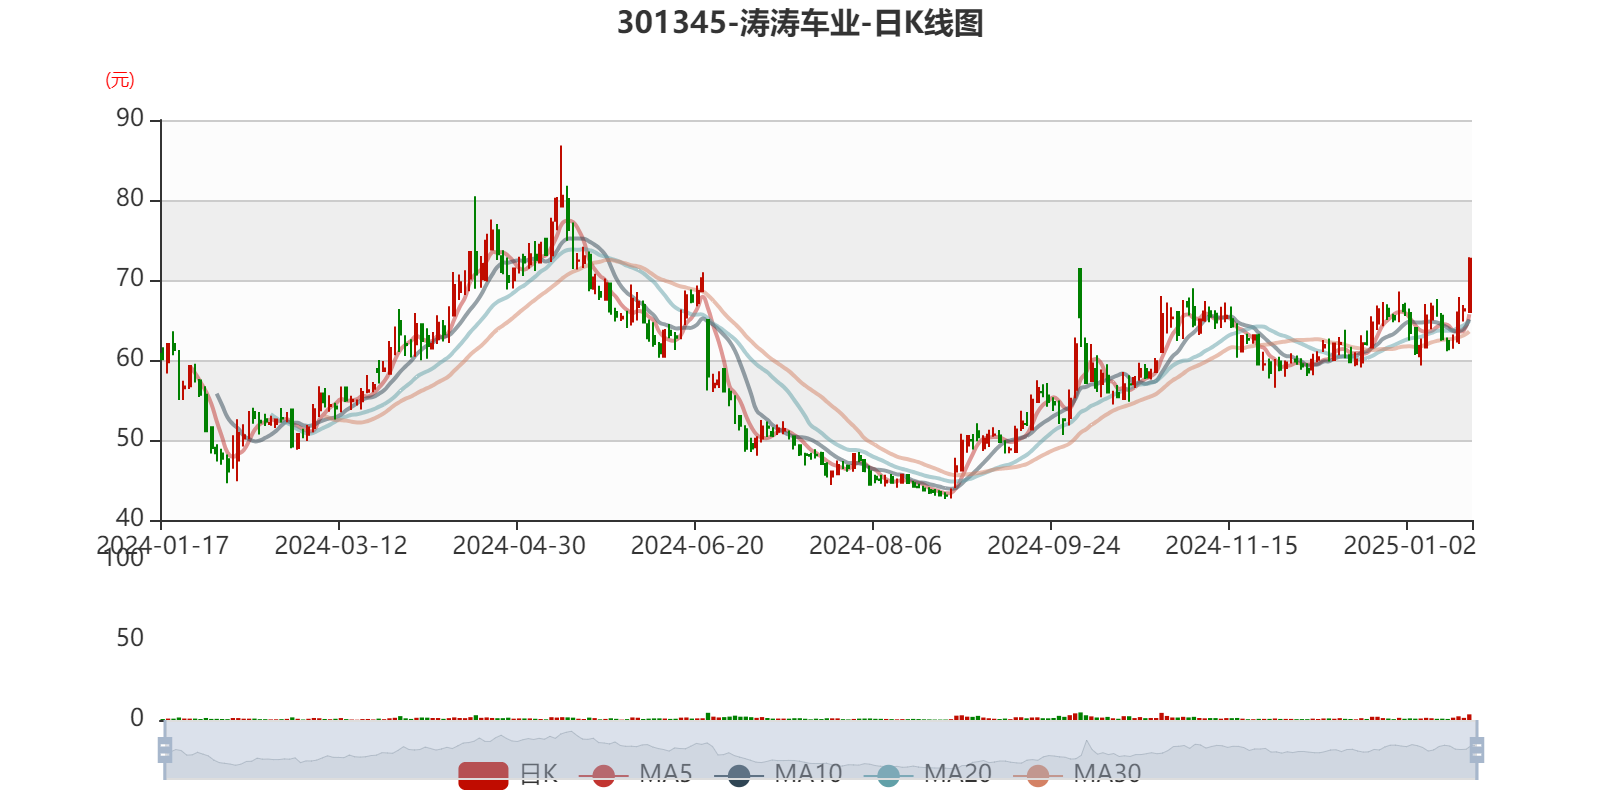
Task: Click the 2024-08-06 date label
Action: point(875,545)
